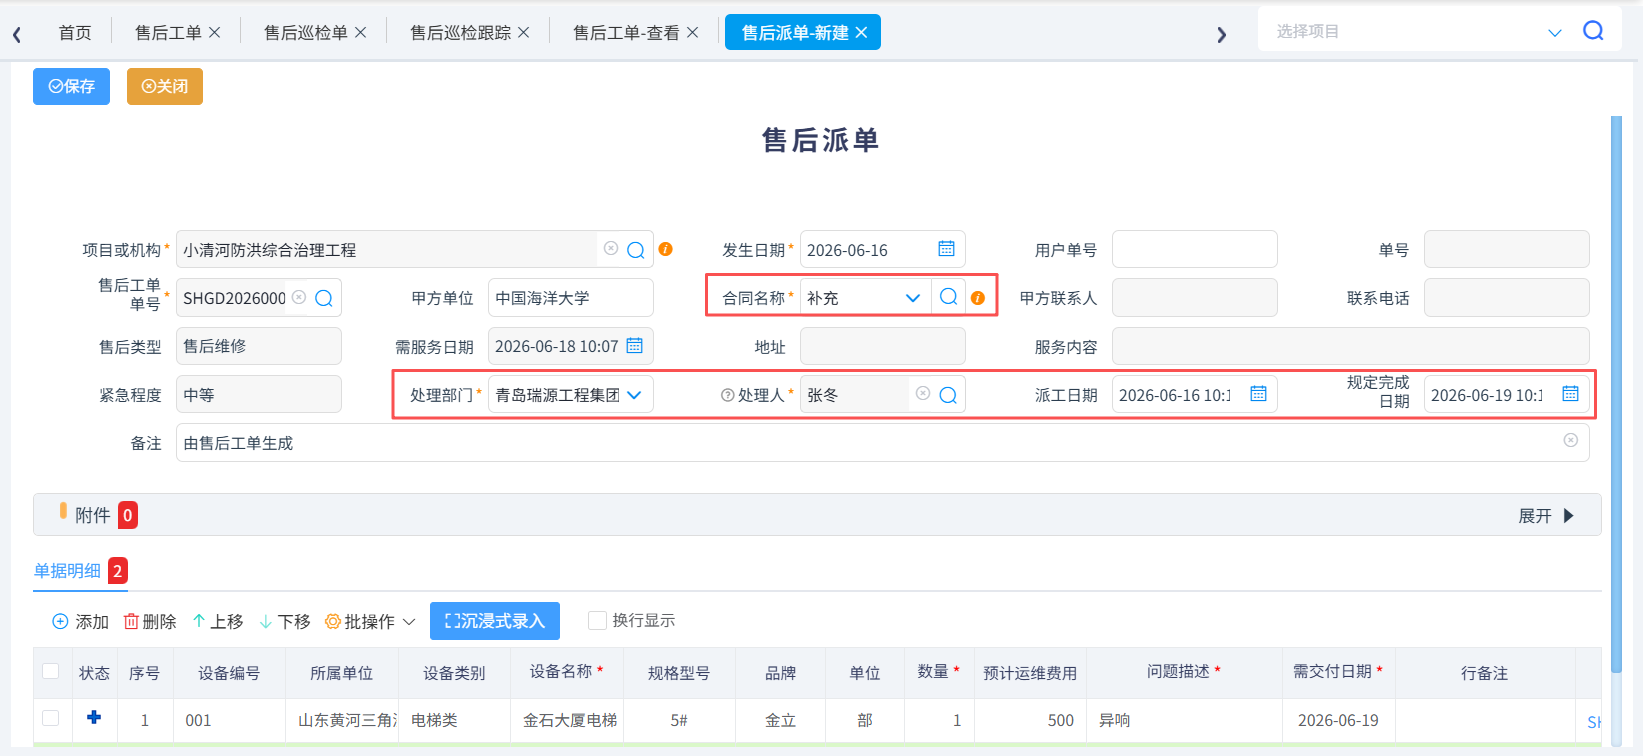Expand the 合同名称 dropdown
1643x756 pixels.
pyautogui.click(x=912, y=298)
